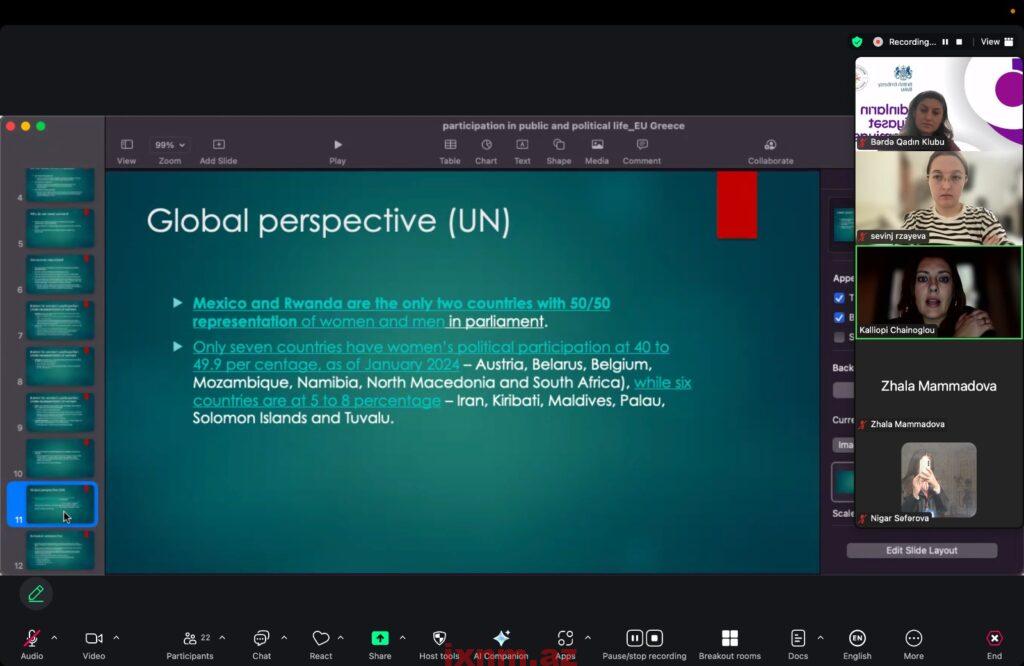The image size is (1024, 666).
Task: Expand the video options arrow beside Video
Action: pos(116,638)
